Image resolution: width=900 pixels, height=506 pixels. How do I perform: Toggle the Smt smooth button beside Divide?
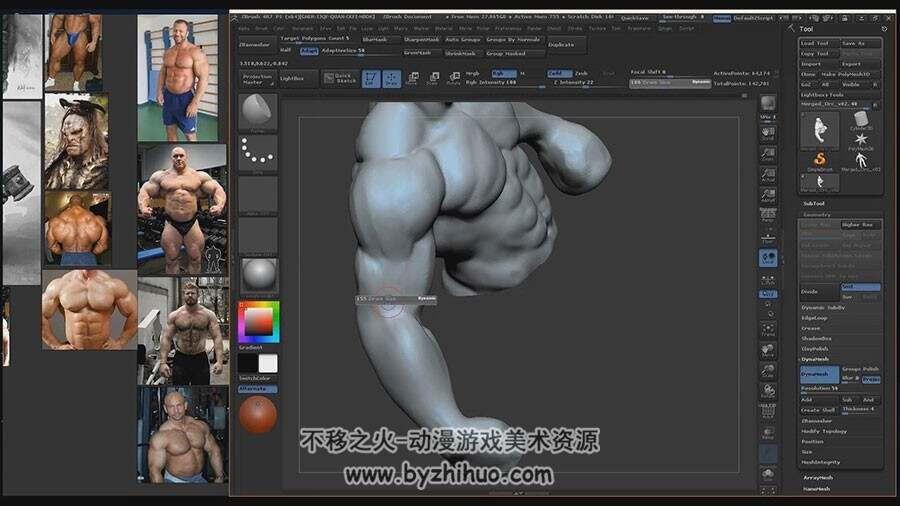tap(860, 286)
